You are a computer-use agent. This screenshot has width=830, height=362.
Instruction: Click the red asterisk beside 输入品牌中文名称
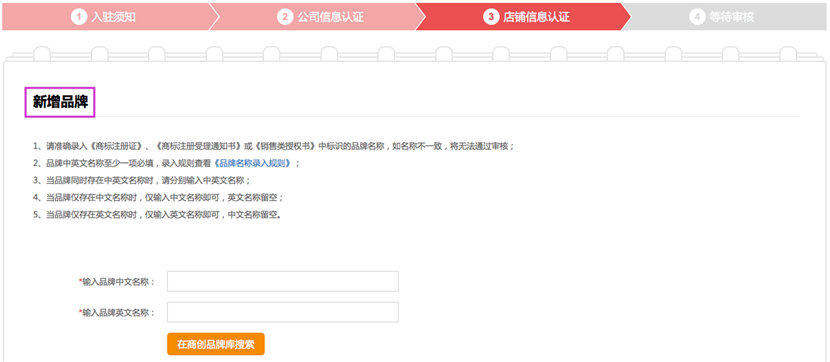coord(80,280)
